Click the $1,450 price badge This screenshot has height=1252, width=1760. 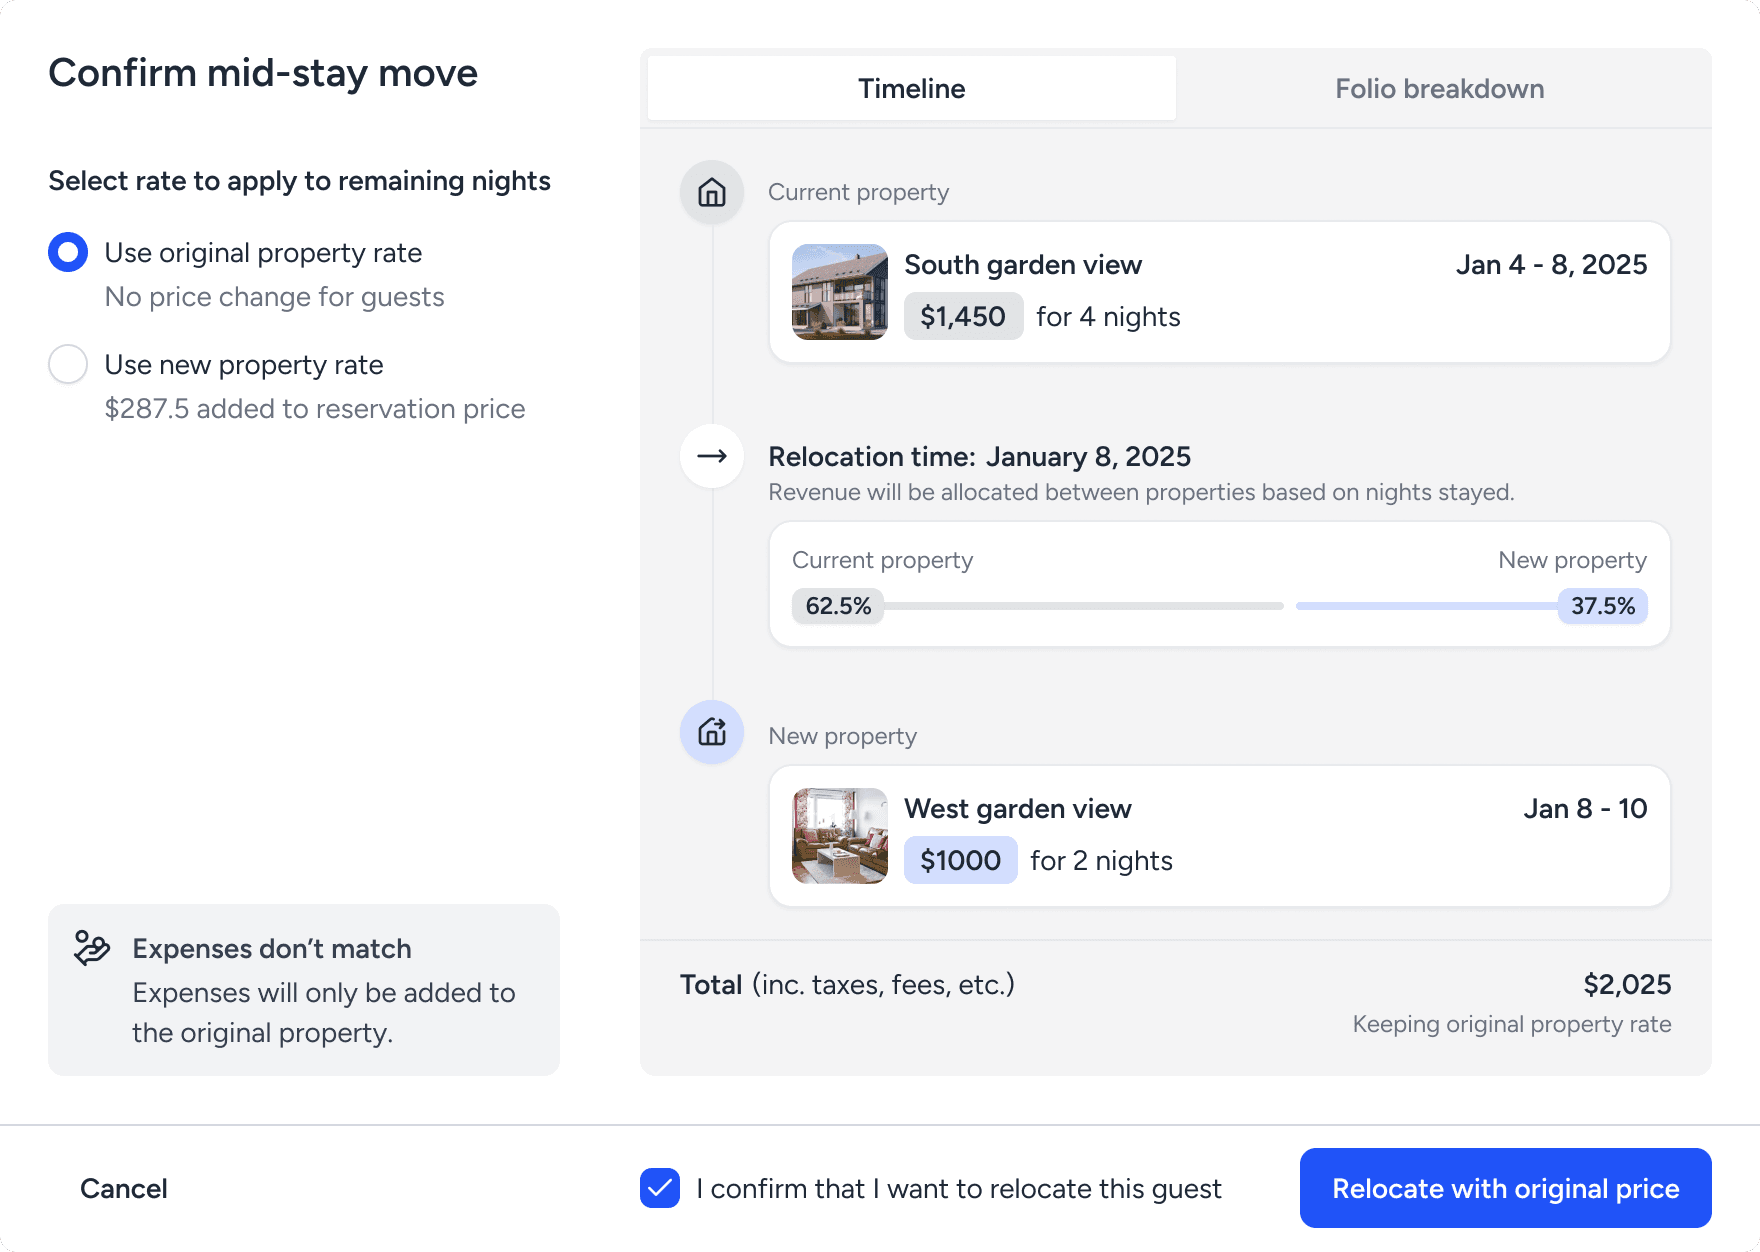[x=963, y=316]
